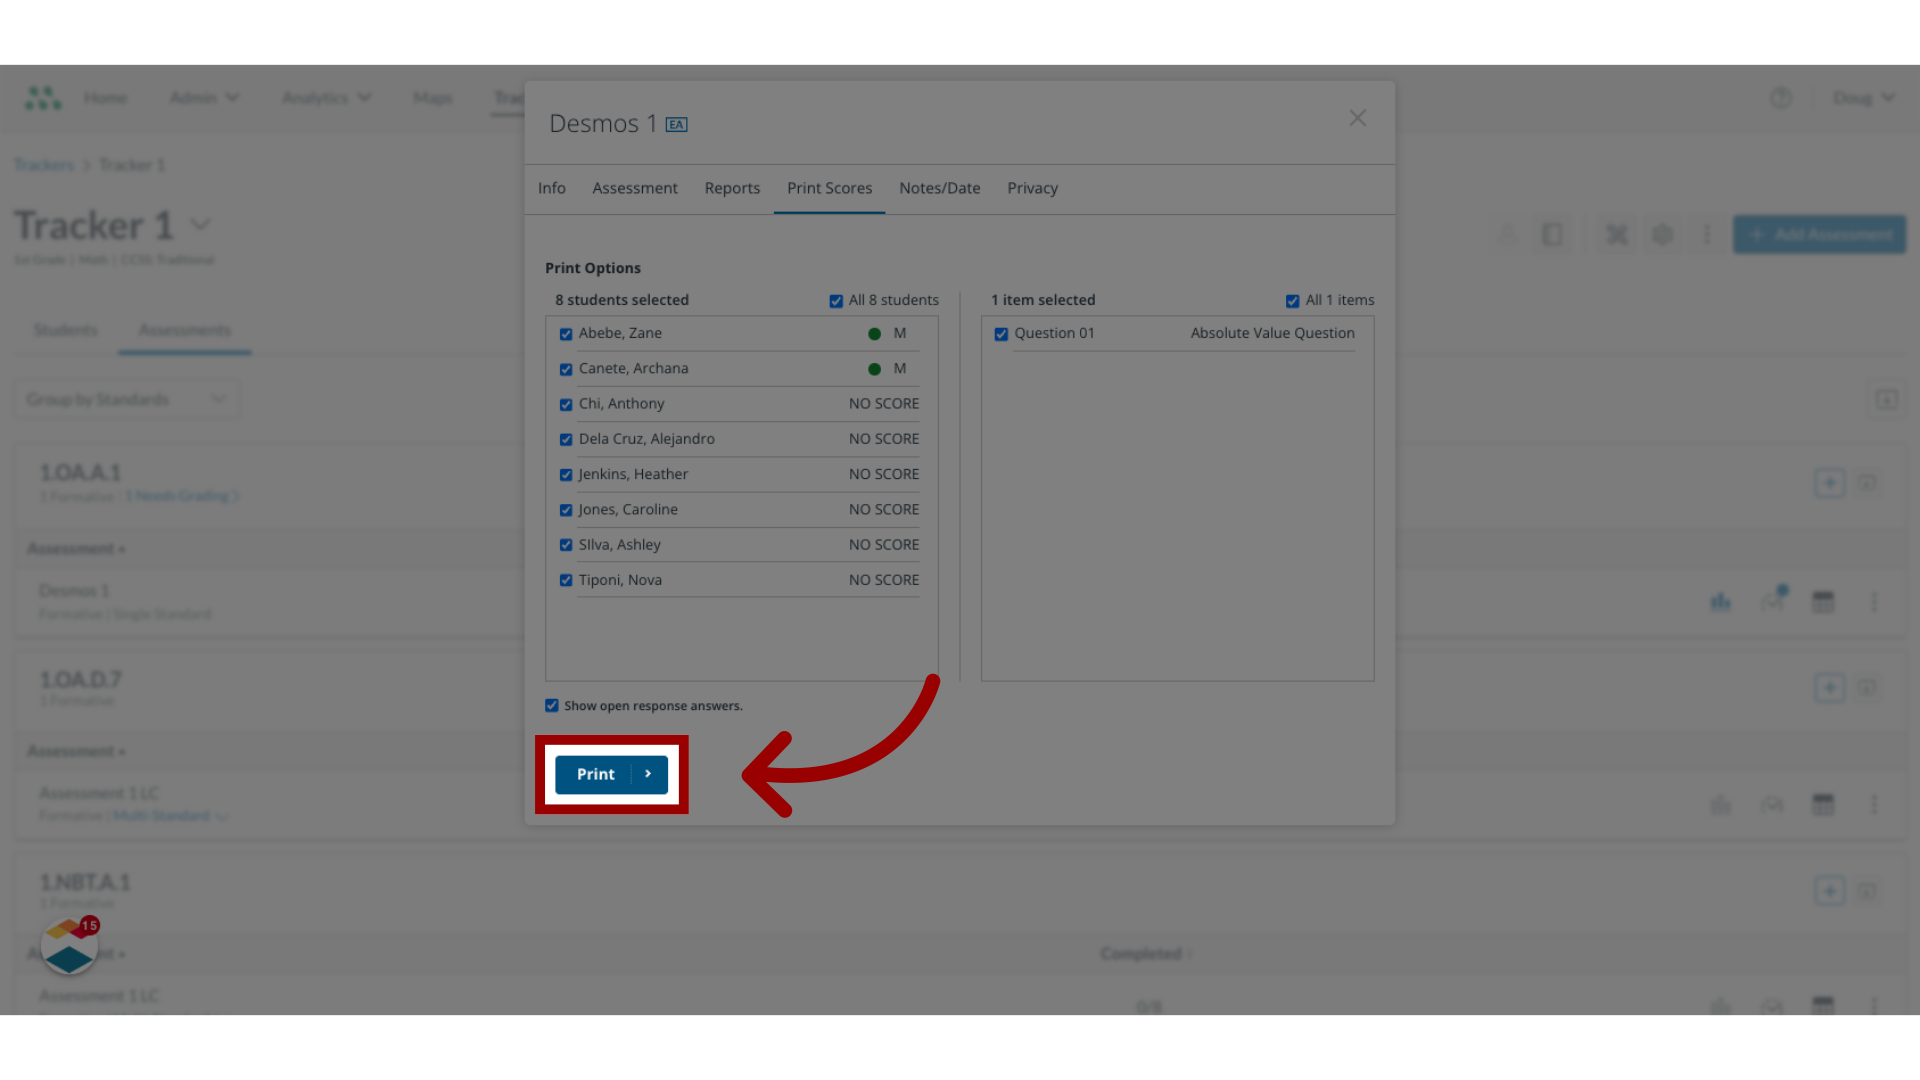Image resolution: width=1920 pixels, height=1080 pixels.
Task: Open the help question mark icon
Action: click(x=1780, y=98)
